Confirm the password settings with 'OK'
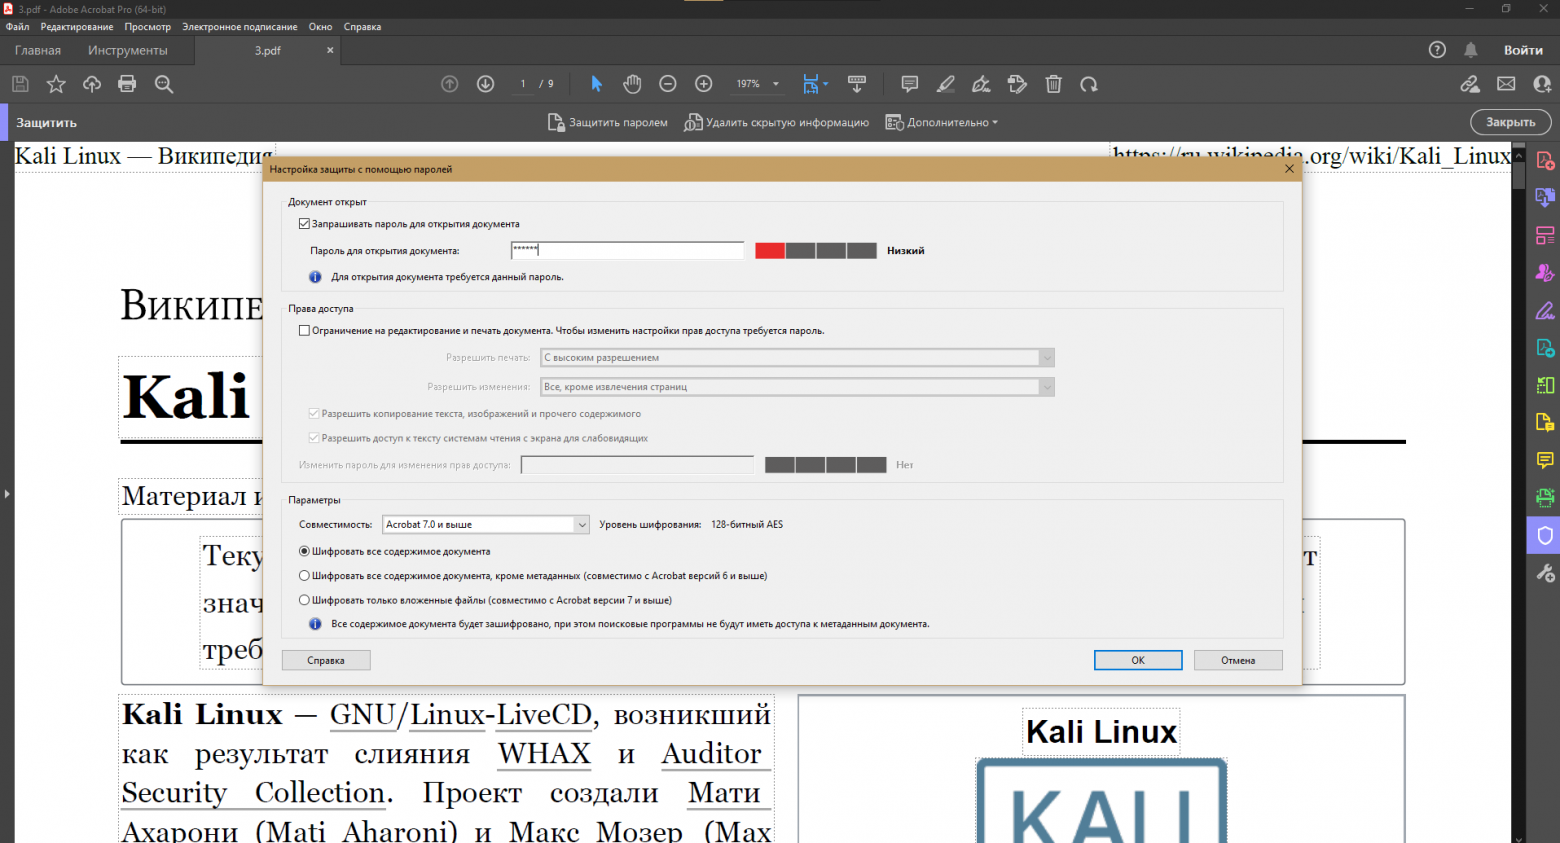Image resolution: width=1560 pixels, height=843 pixels. tap(1138, 660)
